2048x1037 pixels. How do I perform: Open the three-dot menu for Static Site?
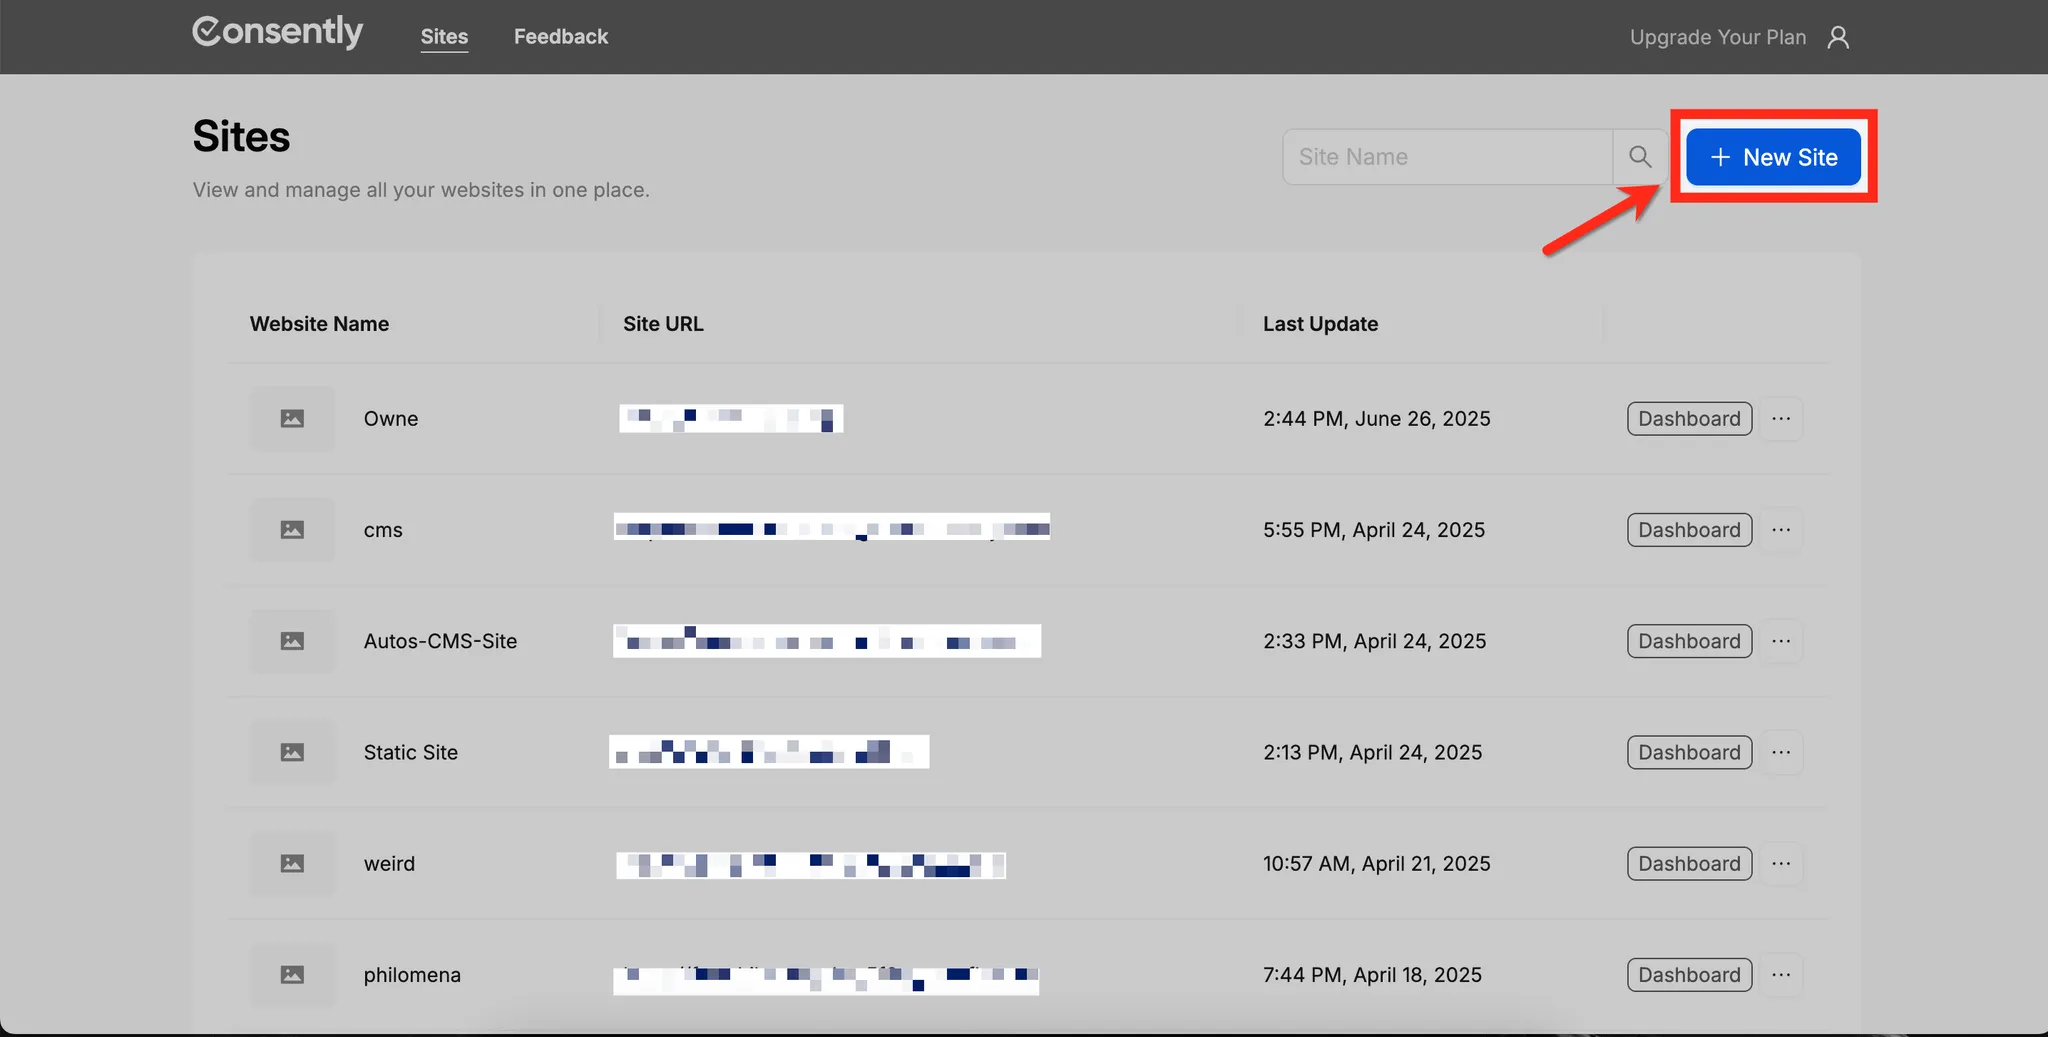1783,752
